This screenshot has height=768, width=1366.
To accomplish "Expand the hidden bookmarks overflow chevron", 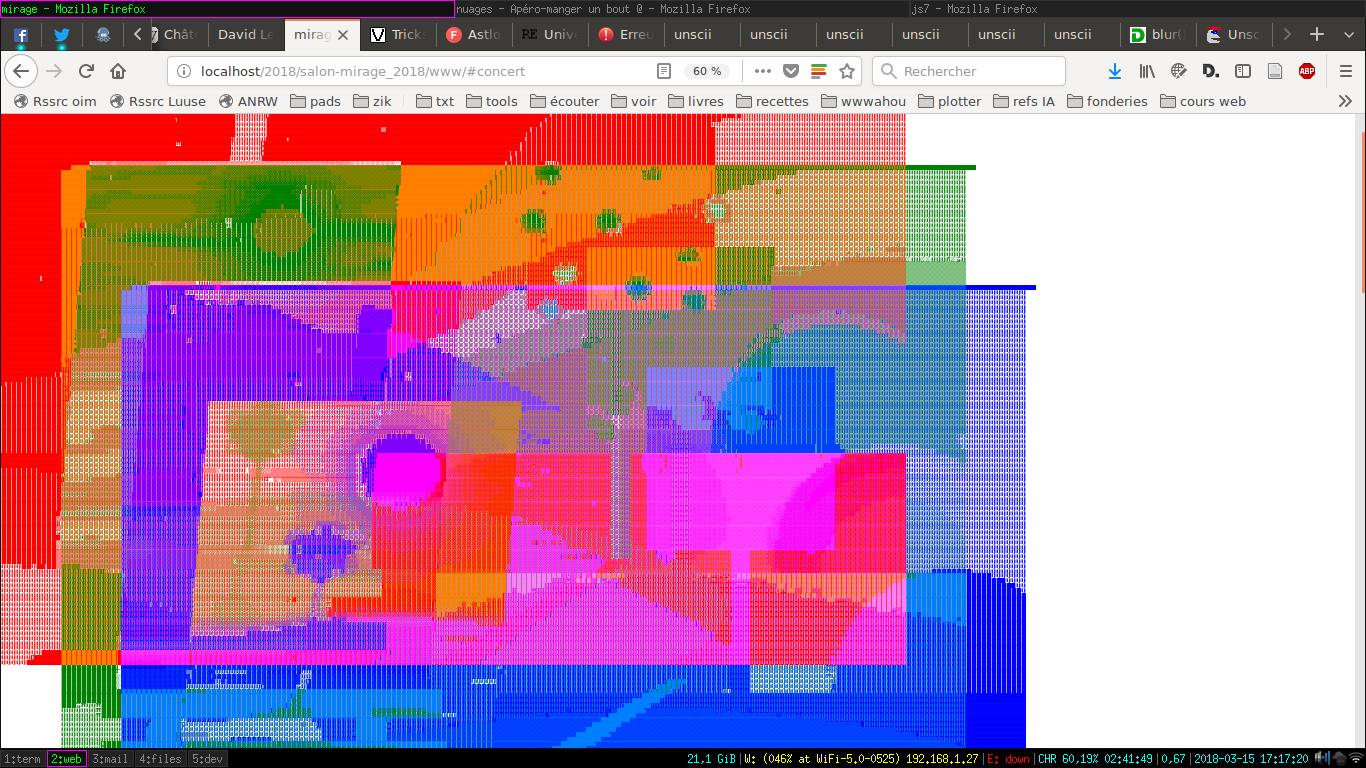I will pos(1345,101).
